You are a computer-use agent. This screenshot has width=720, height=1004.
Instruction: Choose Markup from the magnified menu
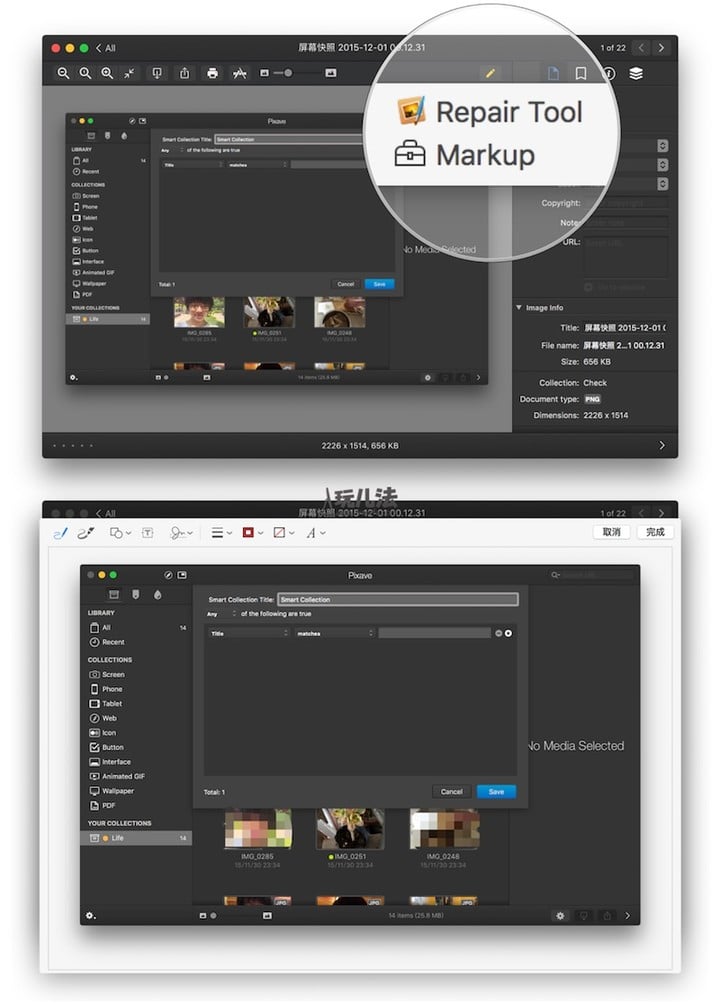pyautogui.click(x=466, y=155)
